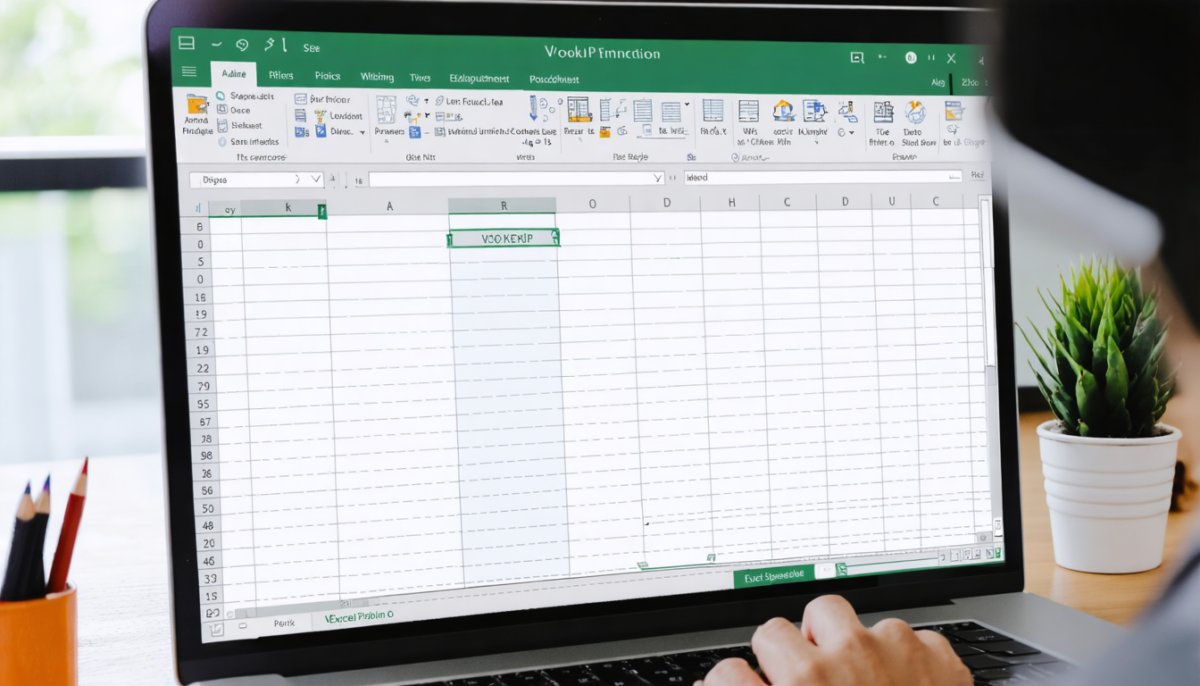This screenshot has height=686, width=1200.
Task: Switch to the 'Pioics' ribbon tab
Action: click(327, 76)
